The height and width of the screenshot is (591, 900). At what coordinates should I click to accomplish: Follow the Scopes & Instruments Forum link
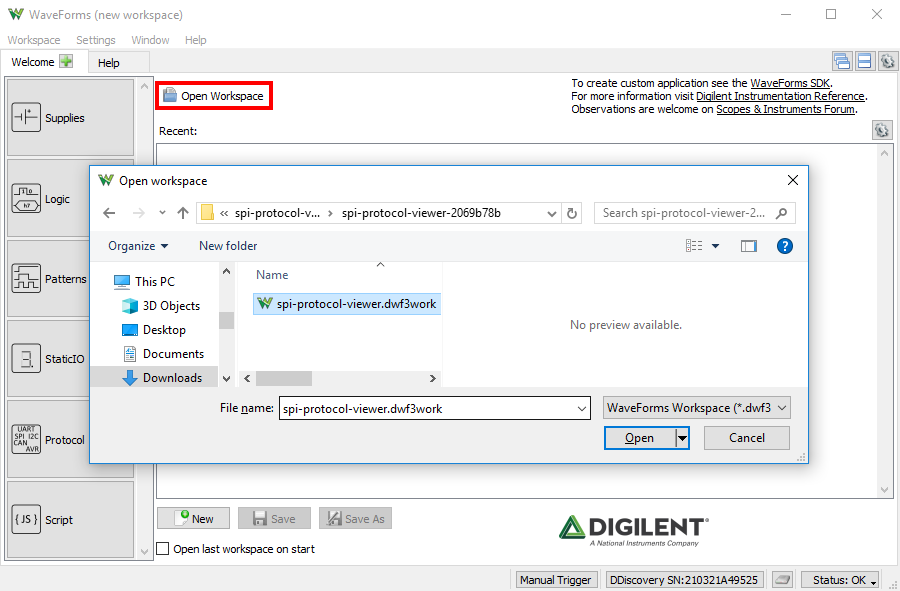(x=785, y=110)
